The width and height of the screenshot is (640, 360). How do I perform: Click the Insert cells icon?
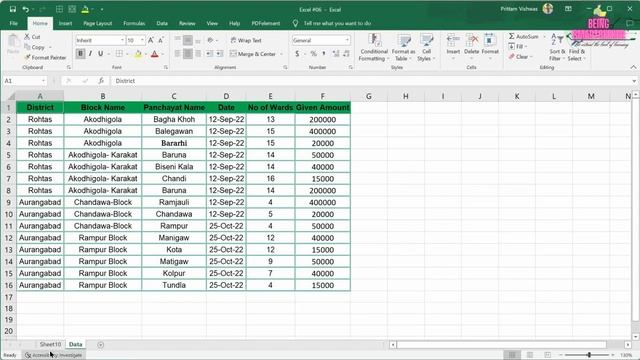pyautogui.click(x=453, y=41)
